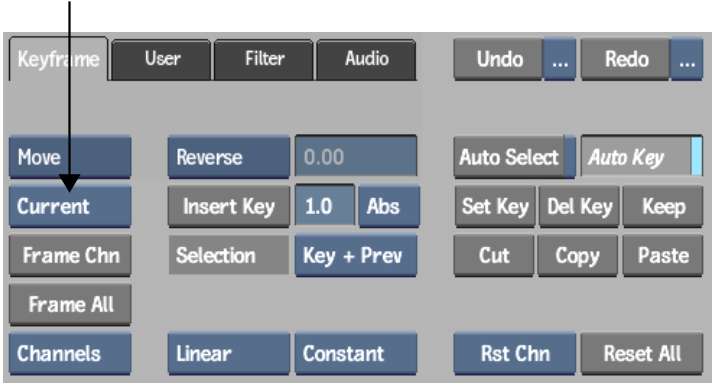This screenshot has width=716, height=386.
Task: Toggle the Abs mode button
Action: point(389,206)
